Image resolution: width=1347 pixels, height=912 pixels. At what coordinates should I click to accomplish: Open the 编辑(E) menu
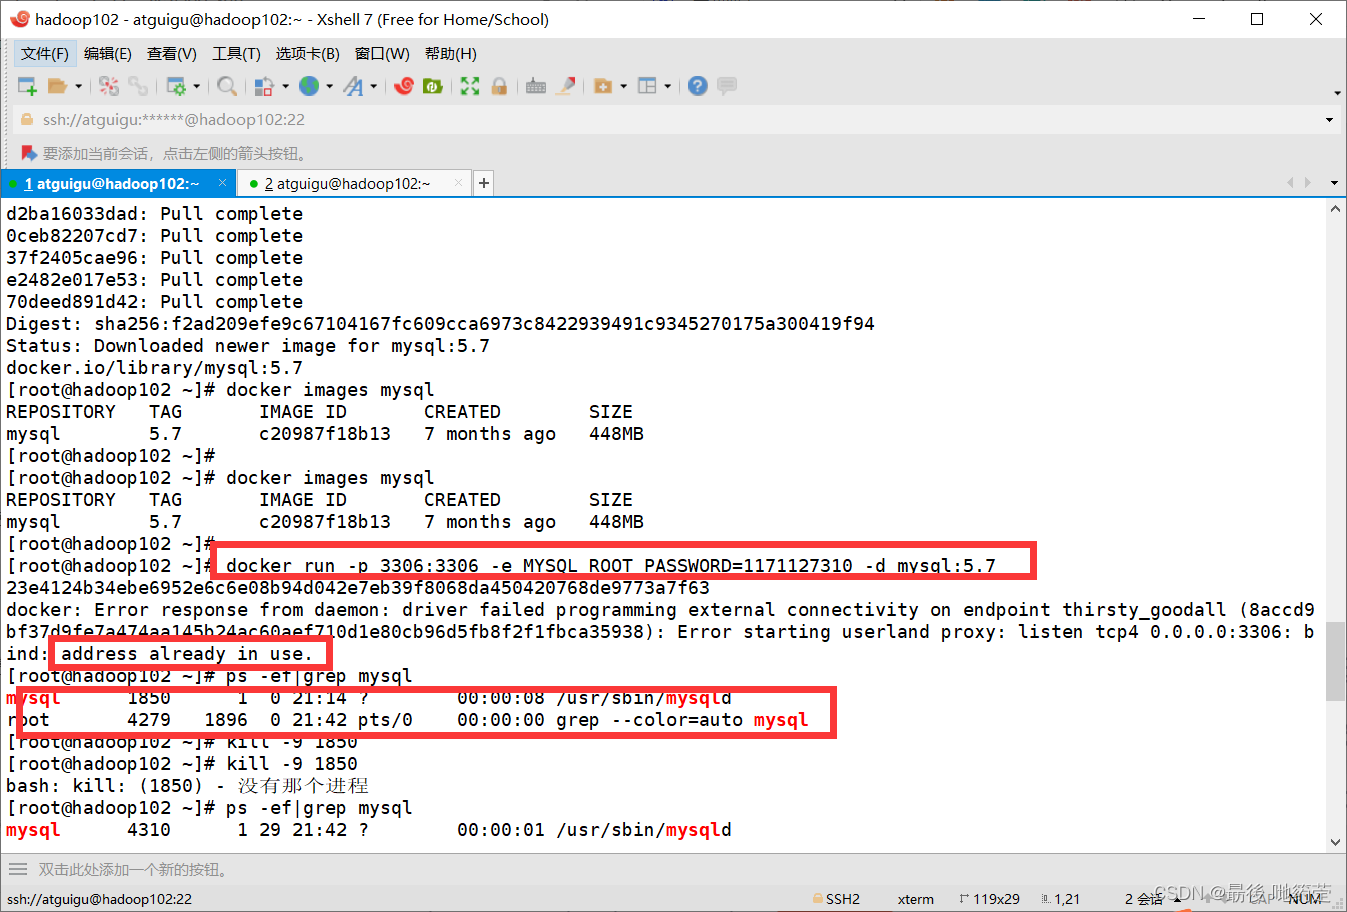pos(108,54)
